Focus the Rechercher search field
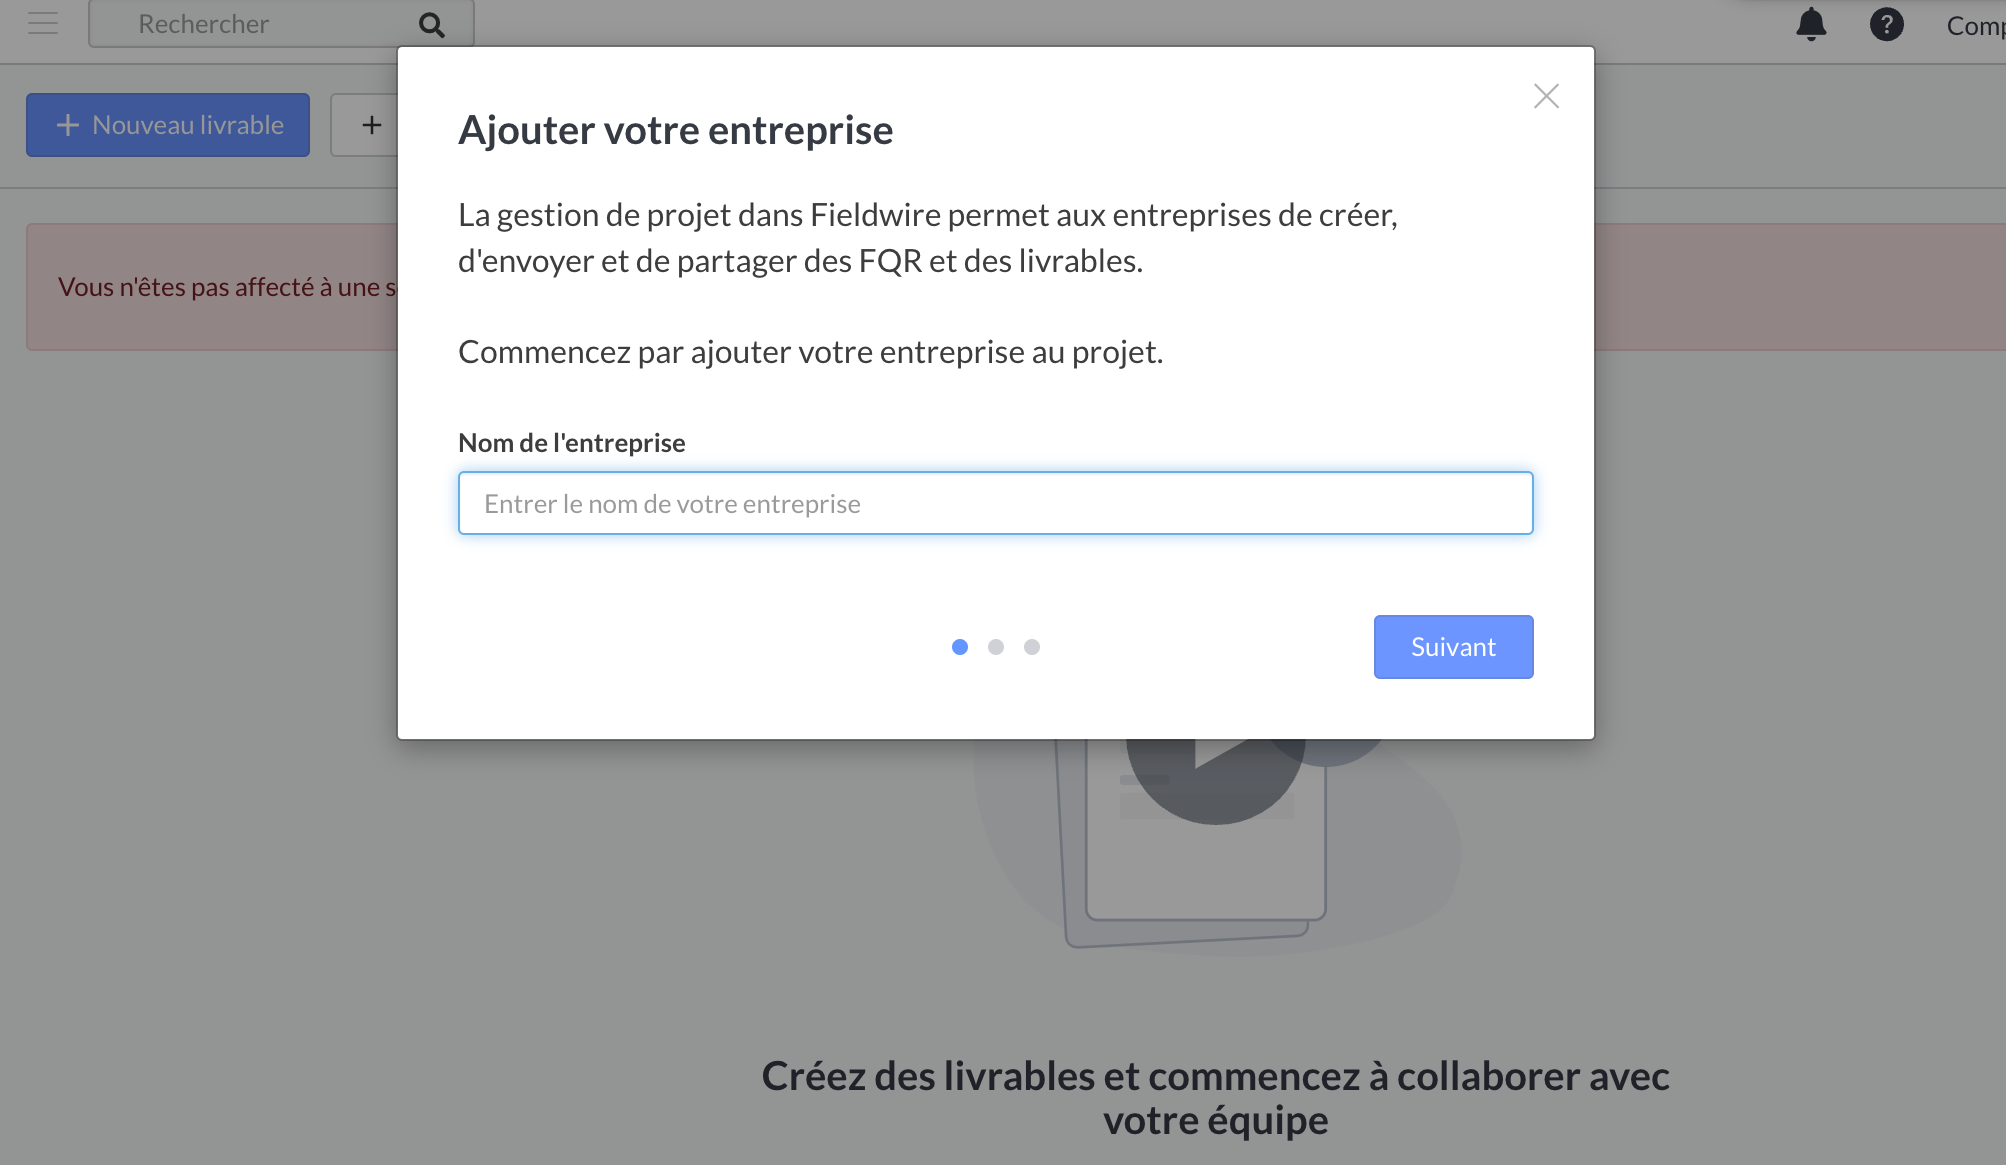Image resolution: width=2006 pixels, height=1165 pixels. 250,24
